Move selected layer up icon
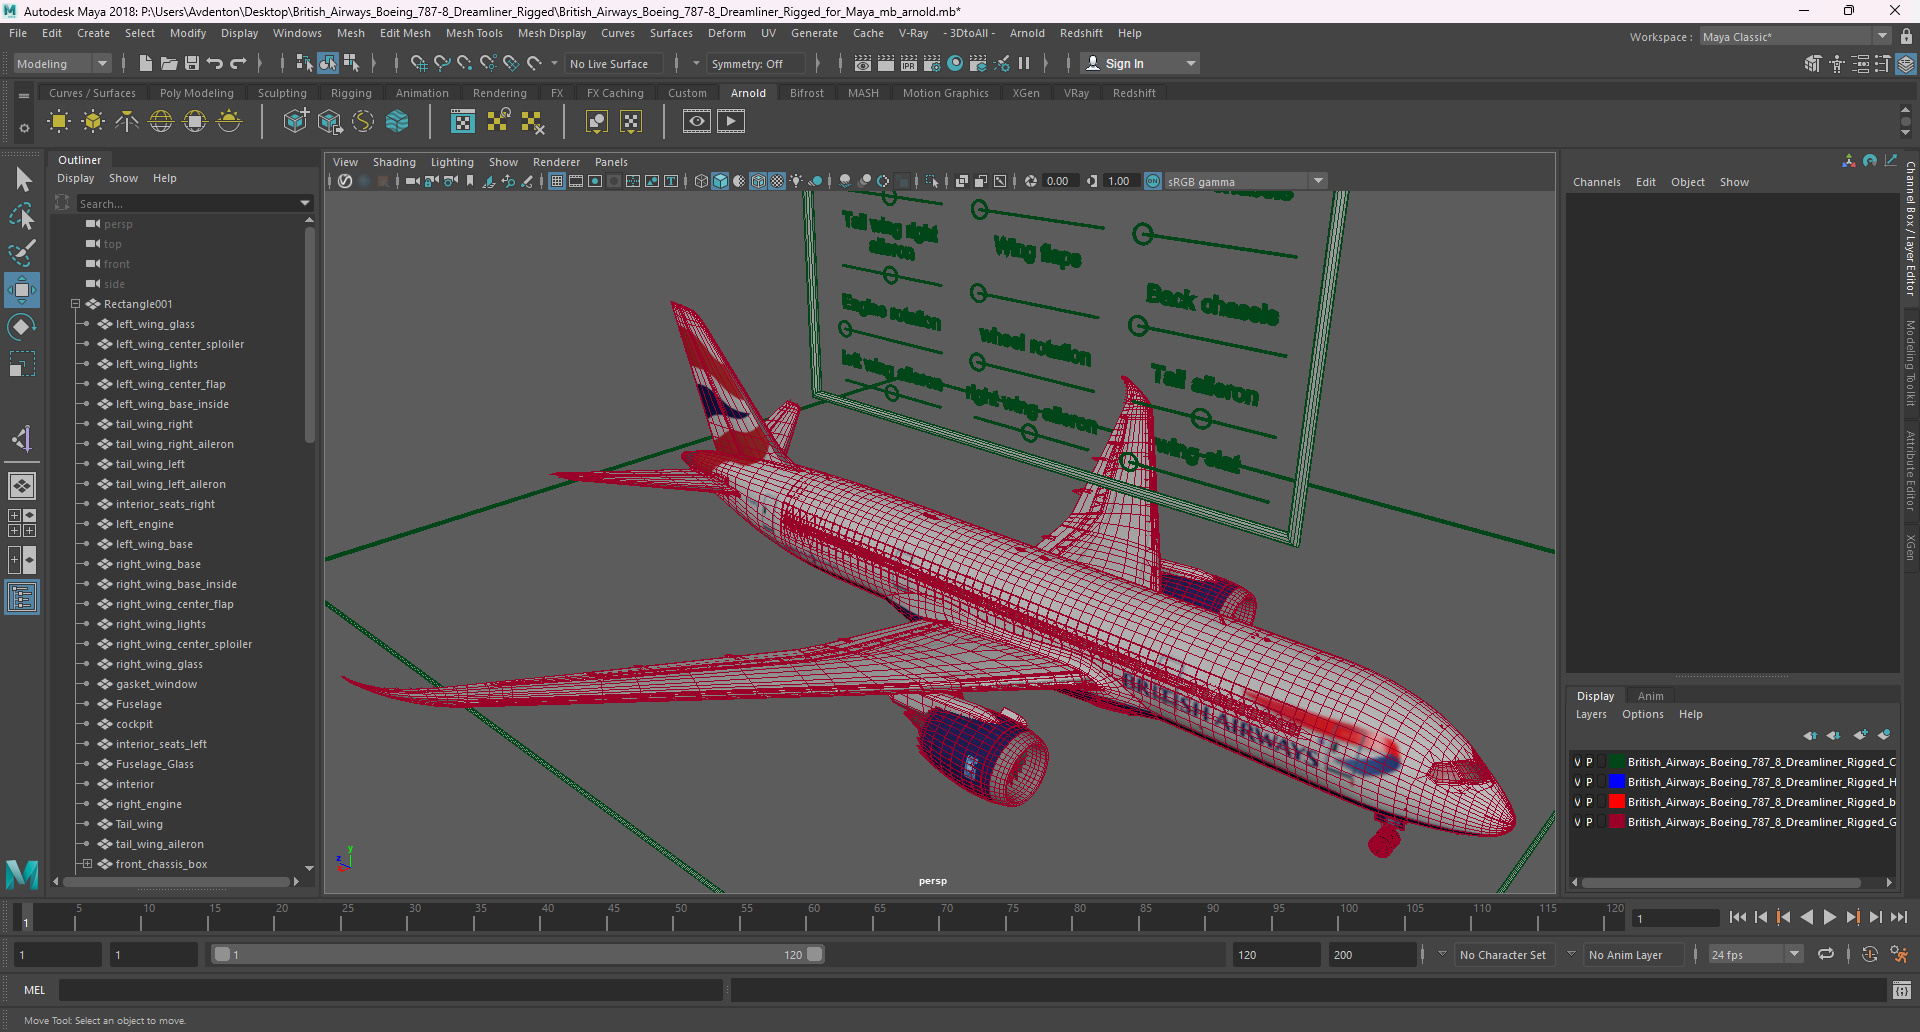The height and width of the screenshot is (1032, 1920). tap(1810, 735)
